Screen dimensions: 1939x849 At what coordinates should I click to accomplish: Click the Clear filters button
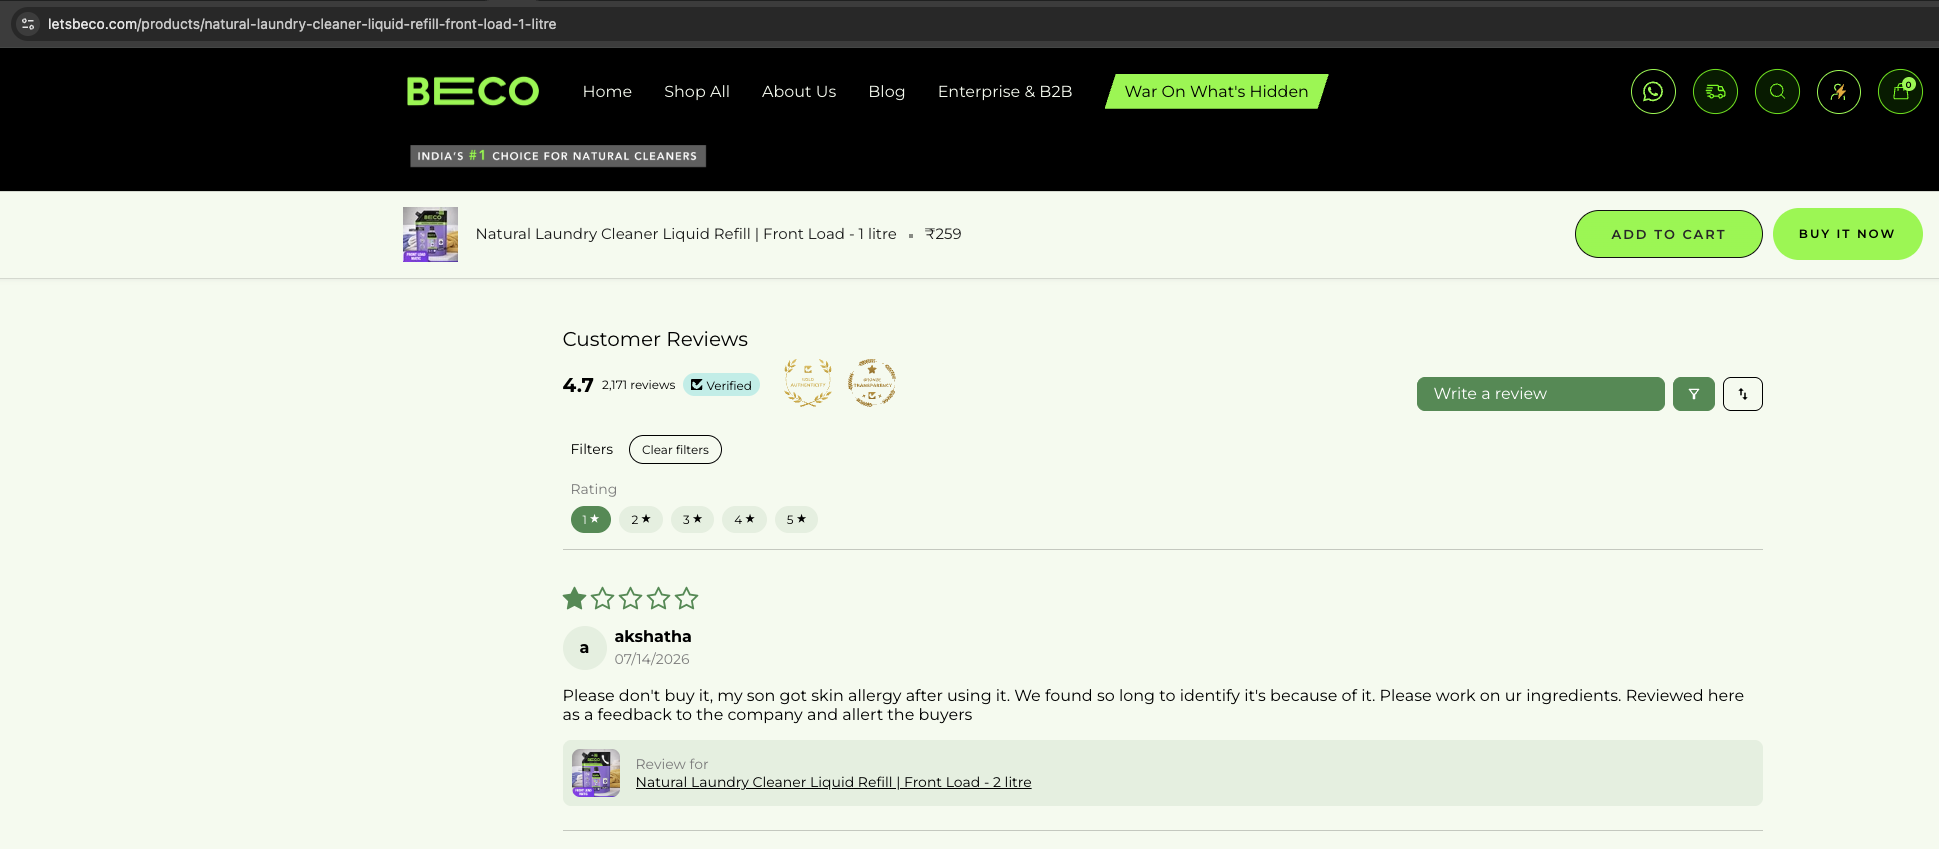click(x=675, y=450)
